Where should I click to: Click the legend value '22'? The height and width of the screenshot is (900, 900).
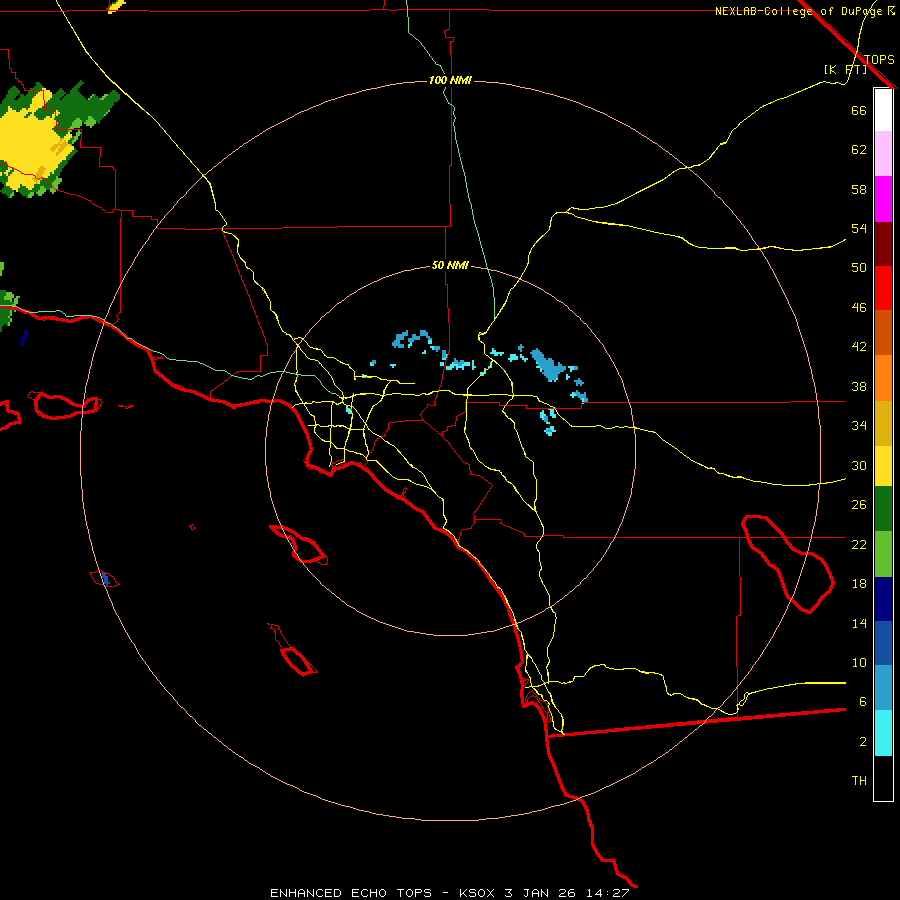859,544
